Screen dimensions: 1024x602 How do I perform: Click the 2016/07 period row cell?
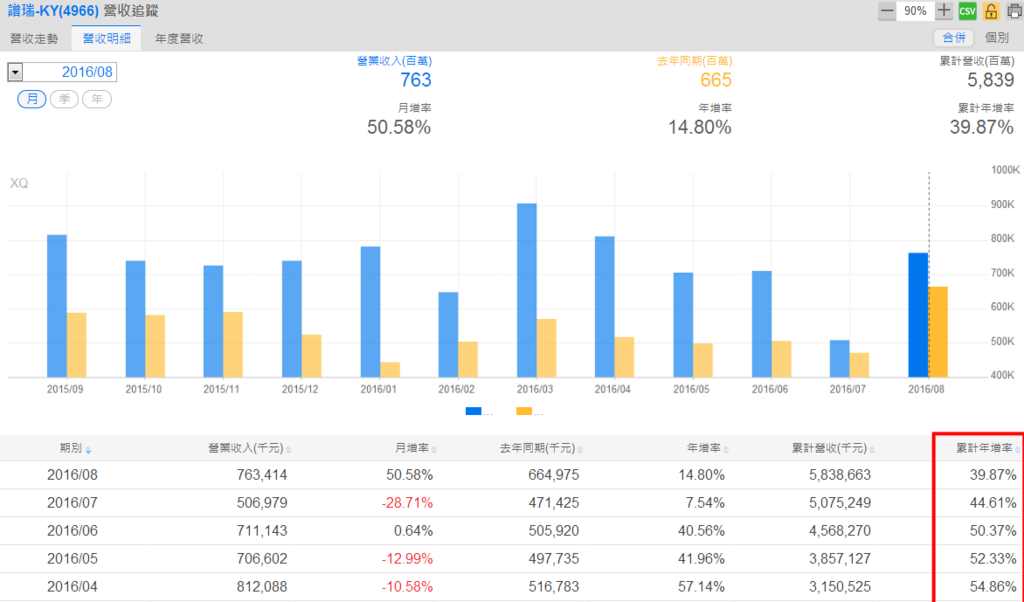coord(72,503)
